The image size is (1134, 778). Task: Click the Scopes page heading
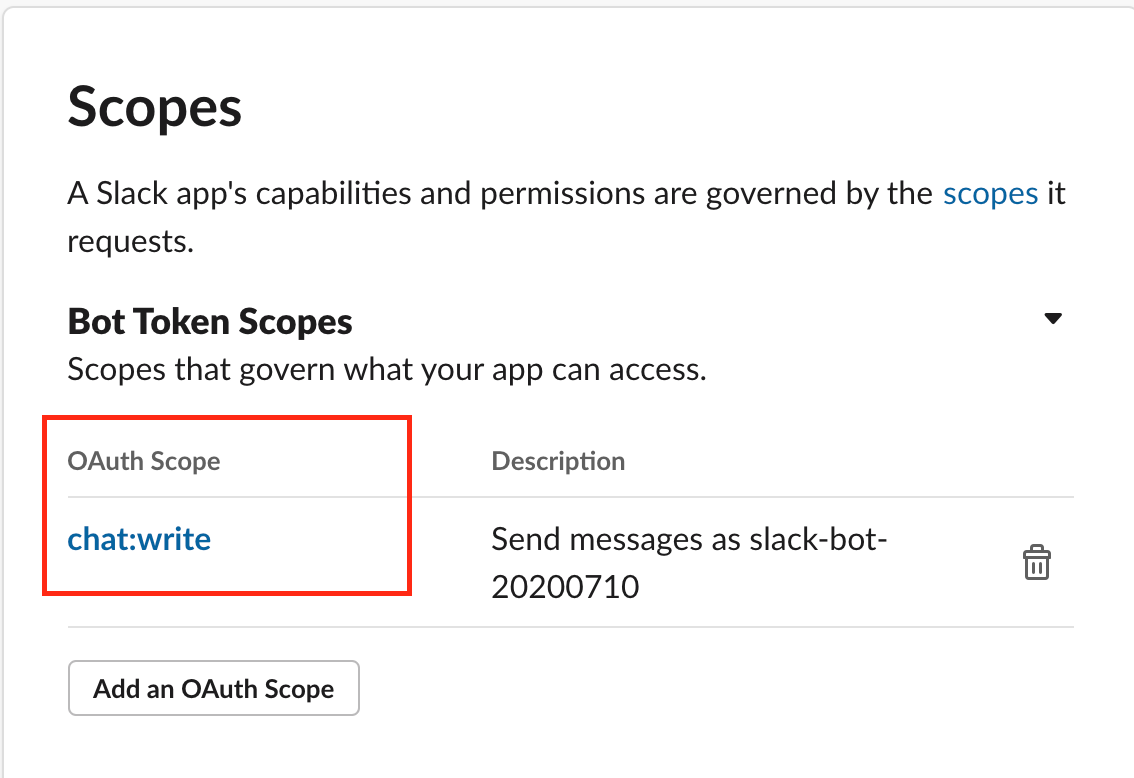[x=154, y=107]
